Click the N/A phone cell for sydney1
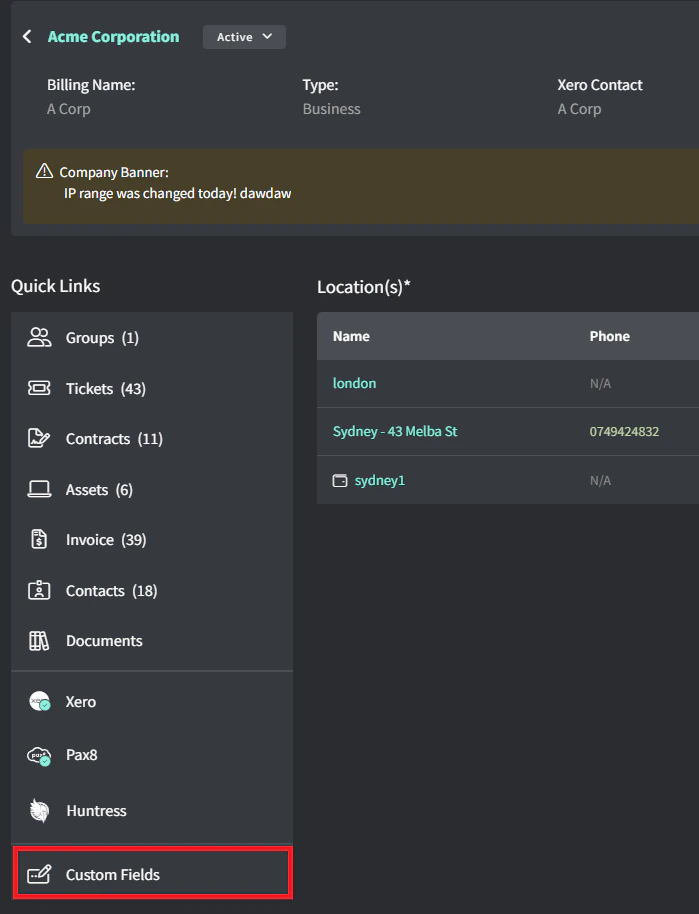Viewport: 699px width, 914px height. click(600, 480)
